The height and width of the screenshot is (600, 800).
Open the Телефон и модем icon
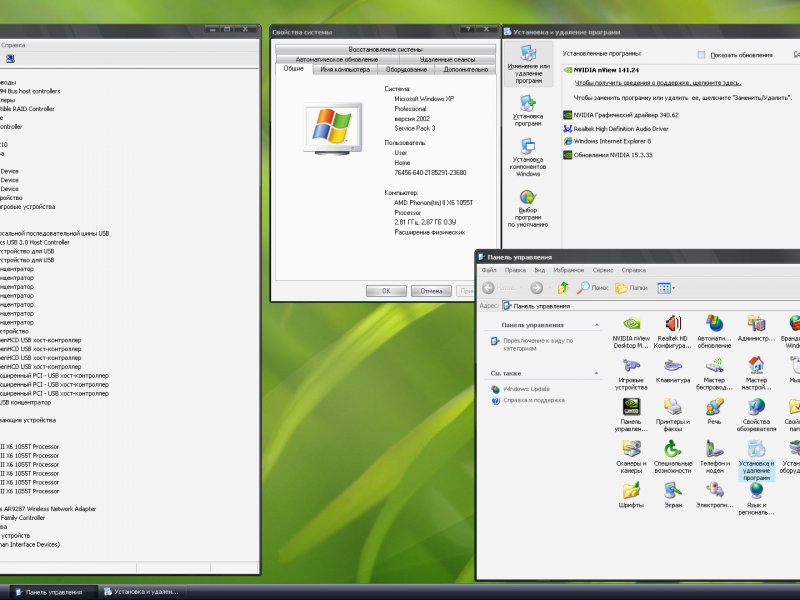click(x=714, y=457)
